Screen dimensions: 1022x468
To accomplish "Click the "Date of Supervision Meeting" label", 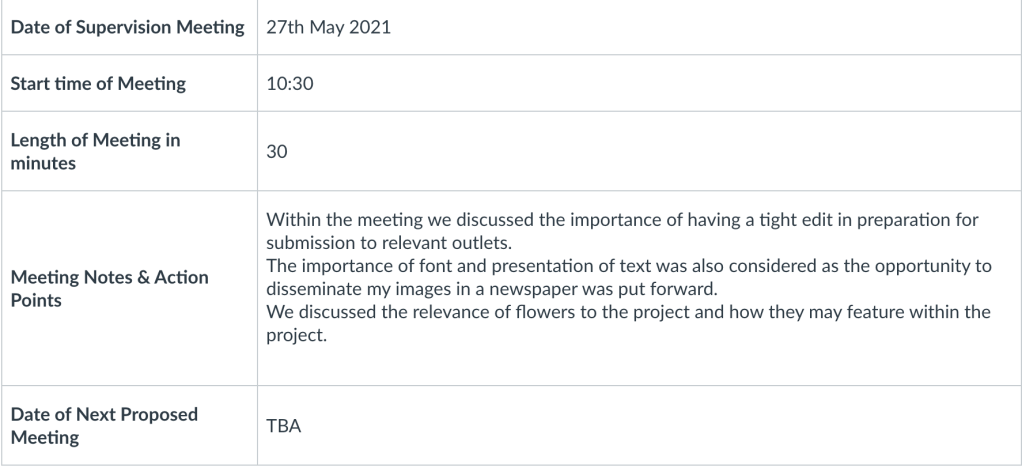I will (127, 27).
